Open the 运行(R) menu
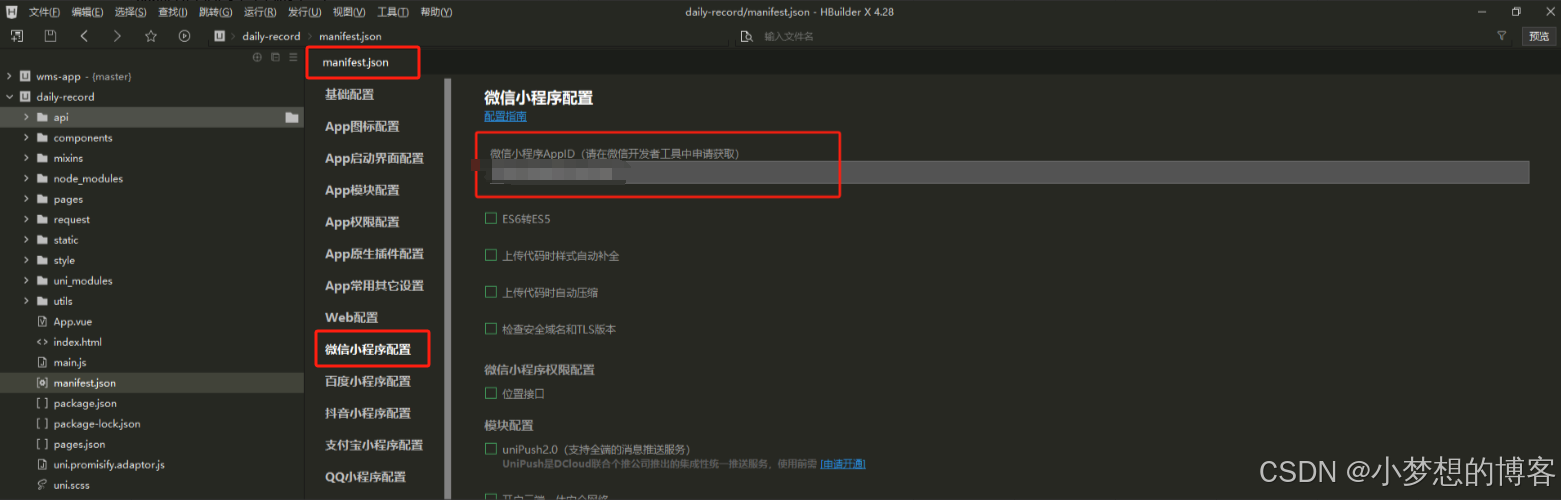The image size is (1561, 500). pyautogui.click(x=260, y=12)
